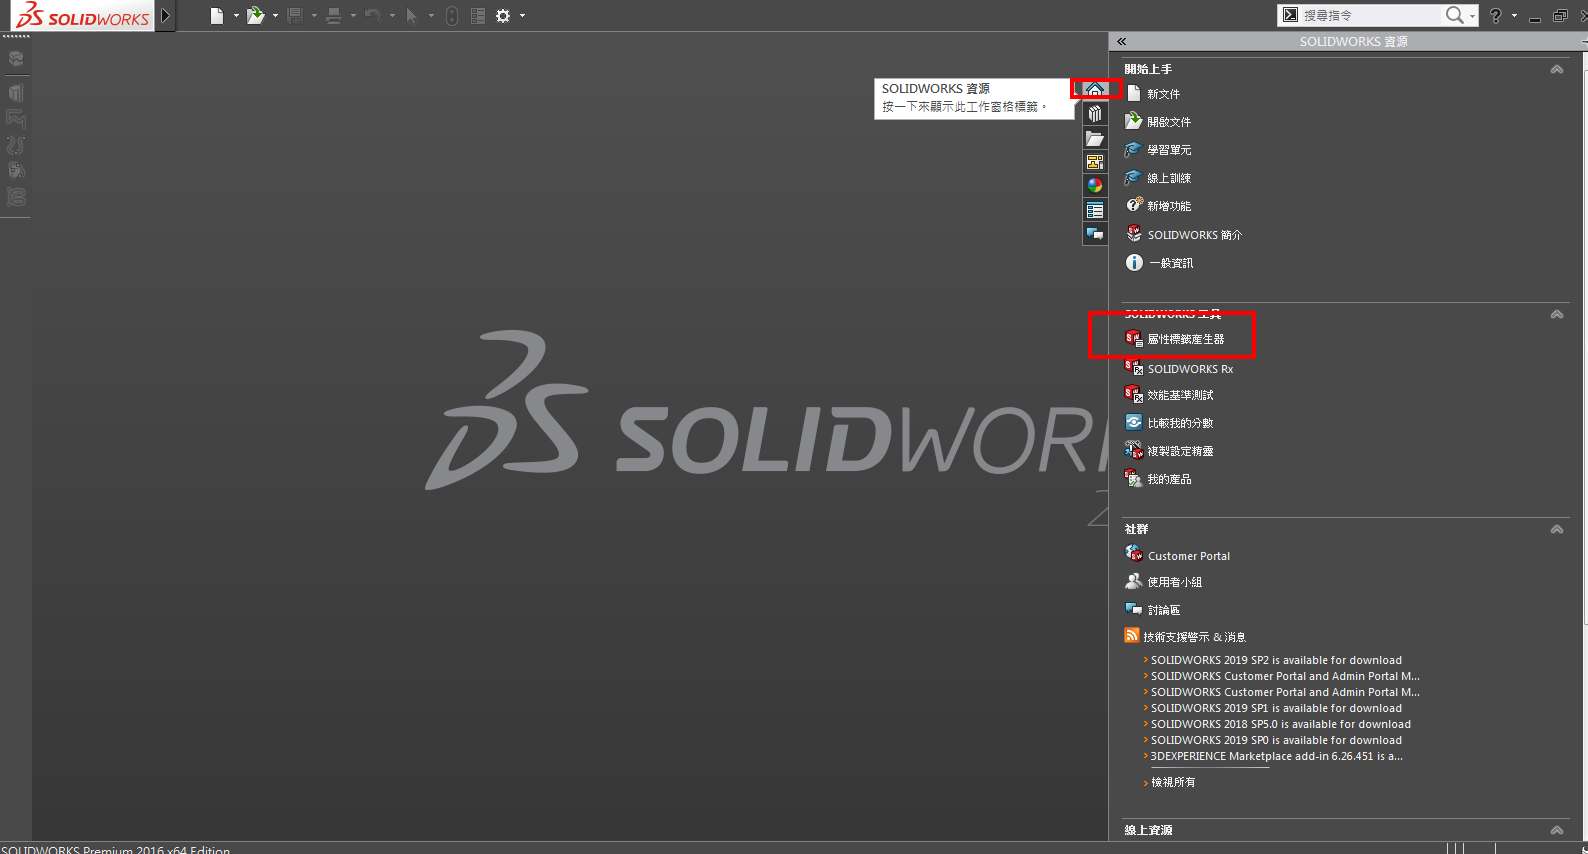The height and width of the screenshot is (854, 1588).
Task: Click the 開啟文件 link
Action: (x=1169, y=122)
